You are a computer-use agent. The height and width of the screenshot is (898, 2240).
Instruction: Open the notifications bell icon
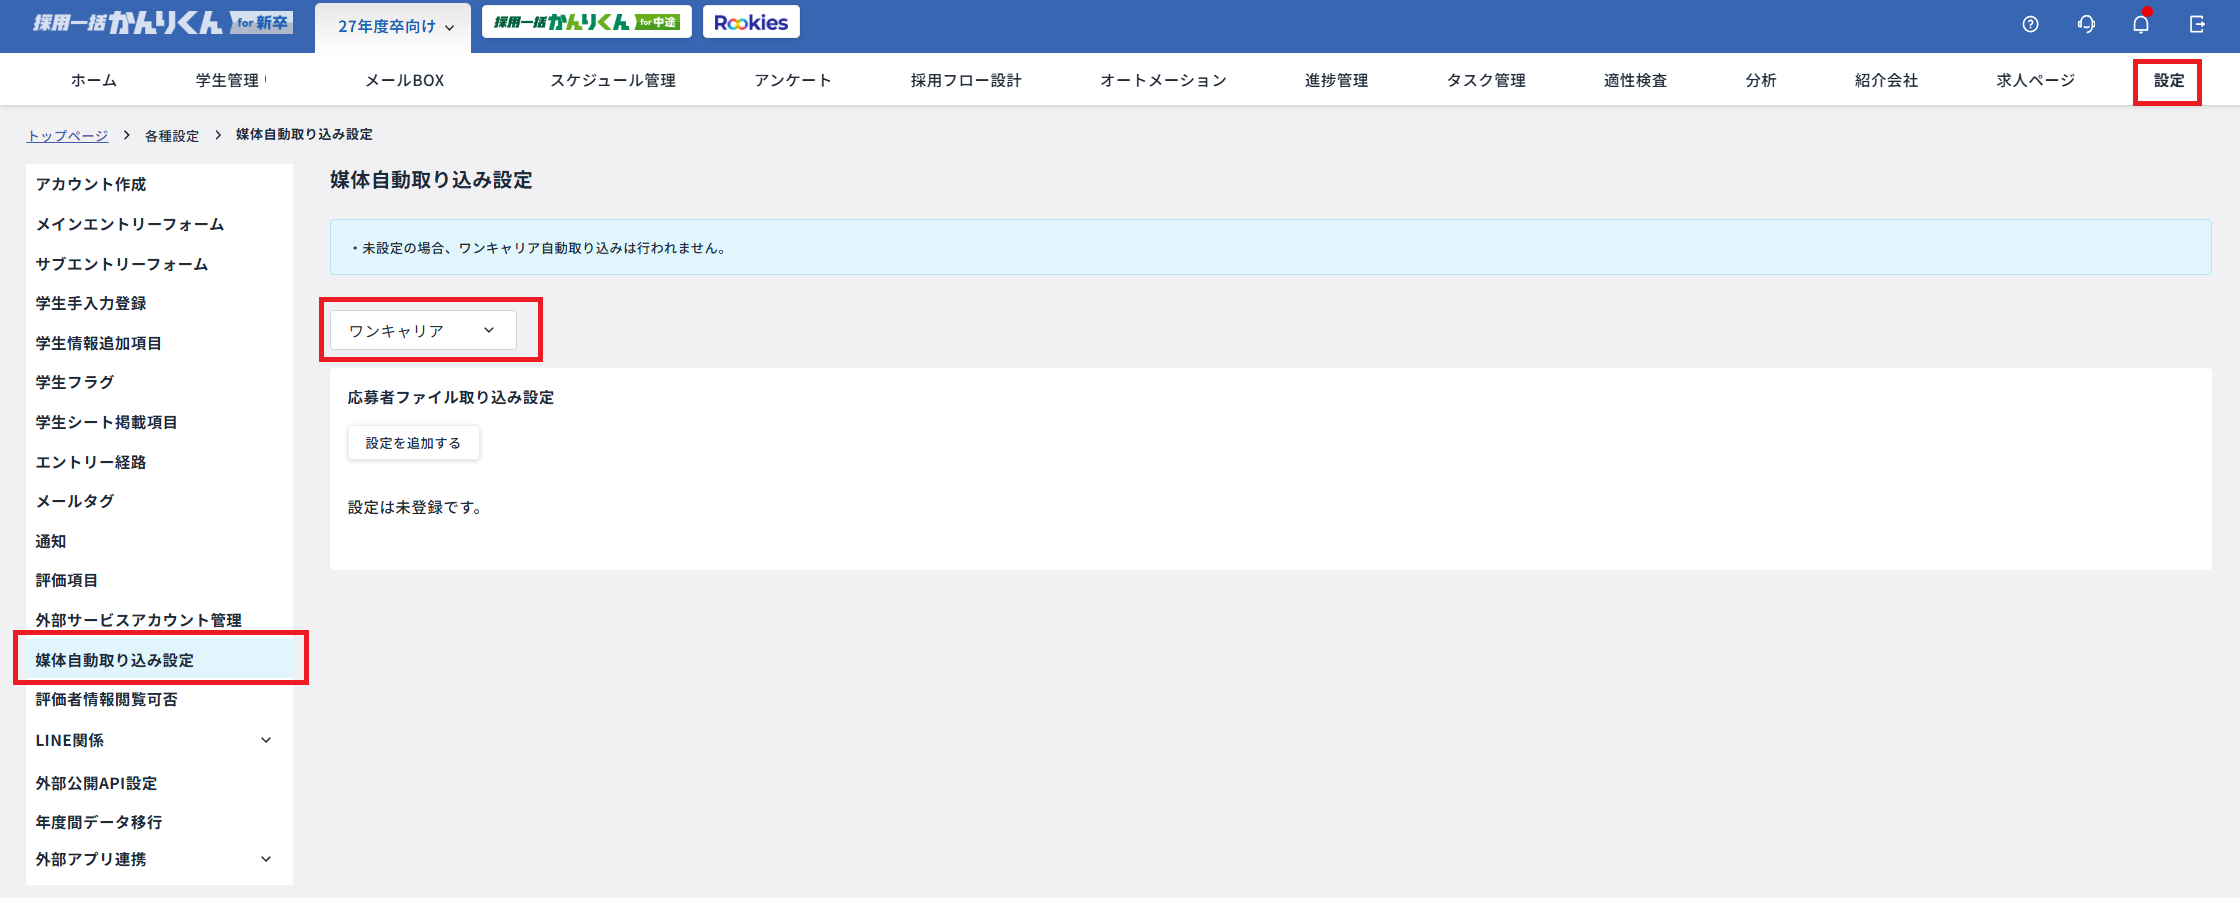2141,24
